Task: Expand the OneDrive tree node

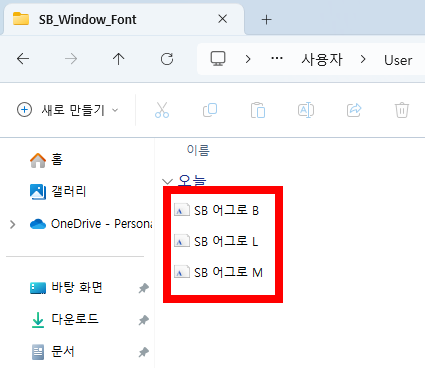Action: coord(13,224)
